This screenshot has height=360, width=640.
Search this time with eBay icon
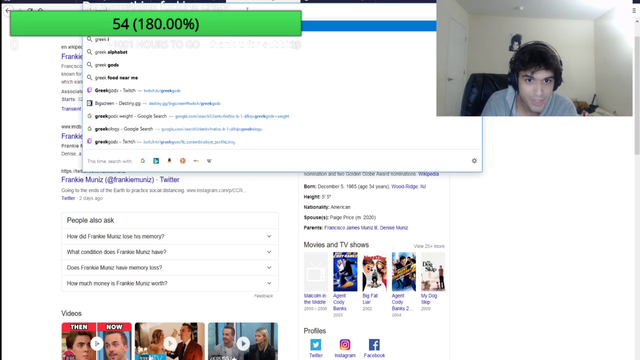pyautogui.click(x=196, y=161)
